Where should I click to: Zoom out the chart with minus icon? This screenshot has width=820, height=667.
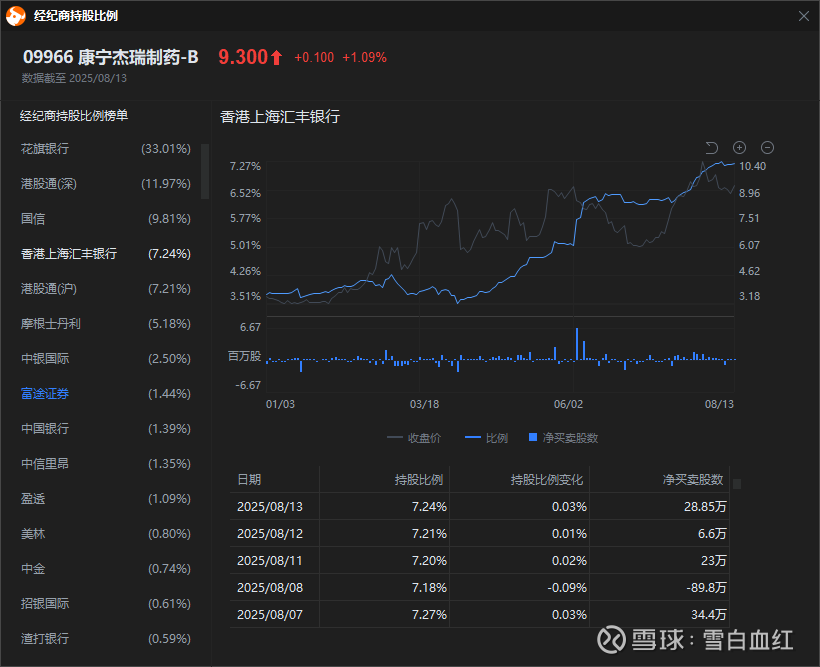[x=767, y=148]
